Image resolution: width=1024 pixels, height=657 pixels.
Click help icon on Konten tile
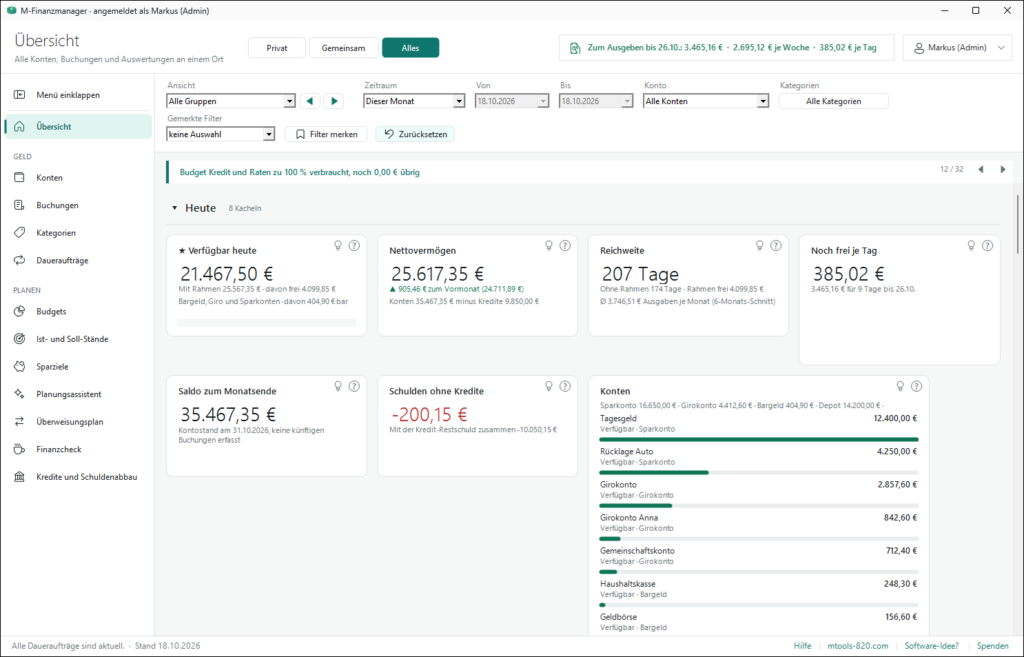(916, 386)
